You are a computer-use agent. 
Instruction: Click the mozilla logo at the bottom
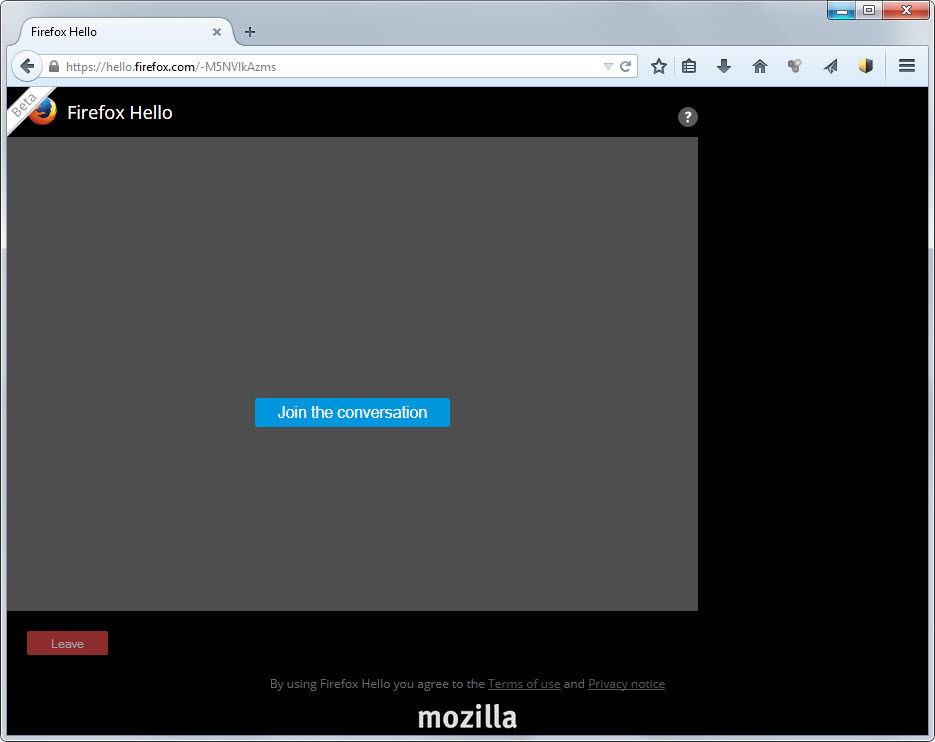(467, 717)
